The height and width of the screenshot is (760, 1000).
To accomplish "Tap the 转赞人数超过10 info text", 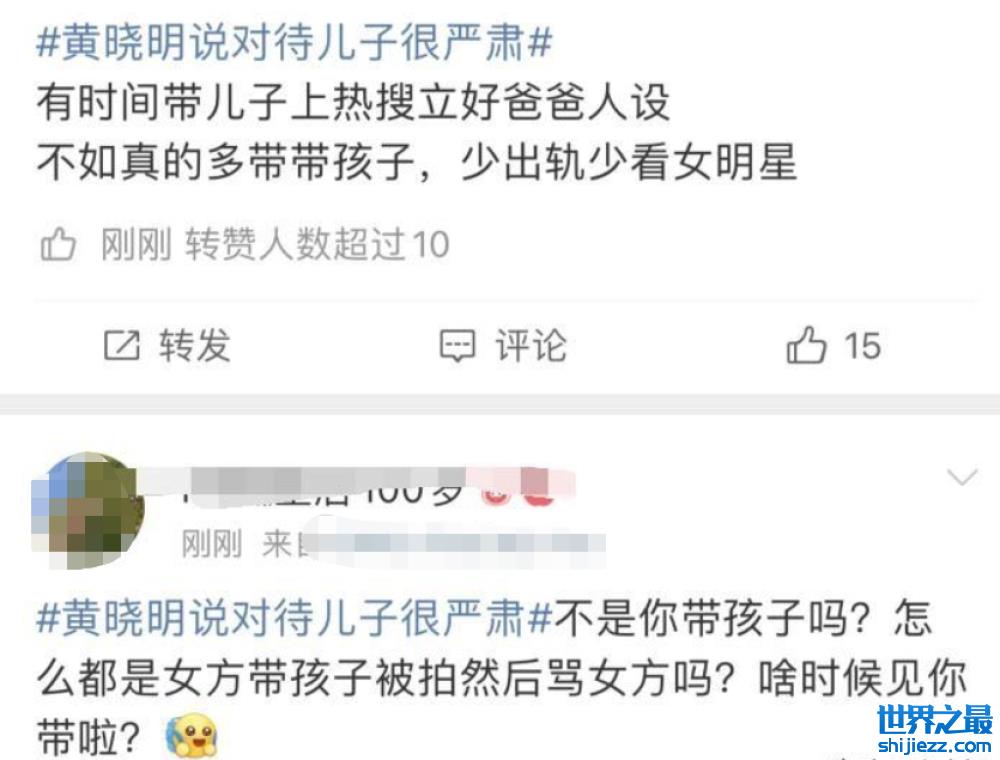I will 318,245.
